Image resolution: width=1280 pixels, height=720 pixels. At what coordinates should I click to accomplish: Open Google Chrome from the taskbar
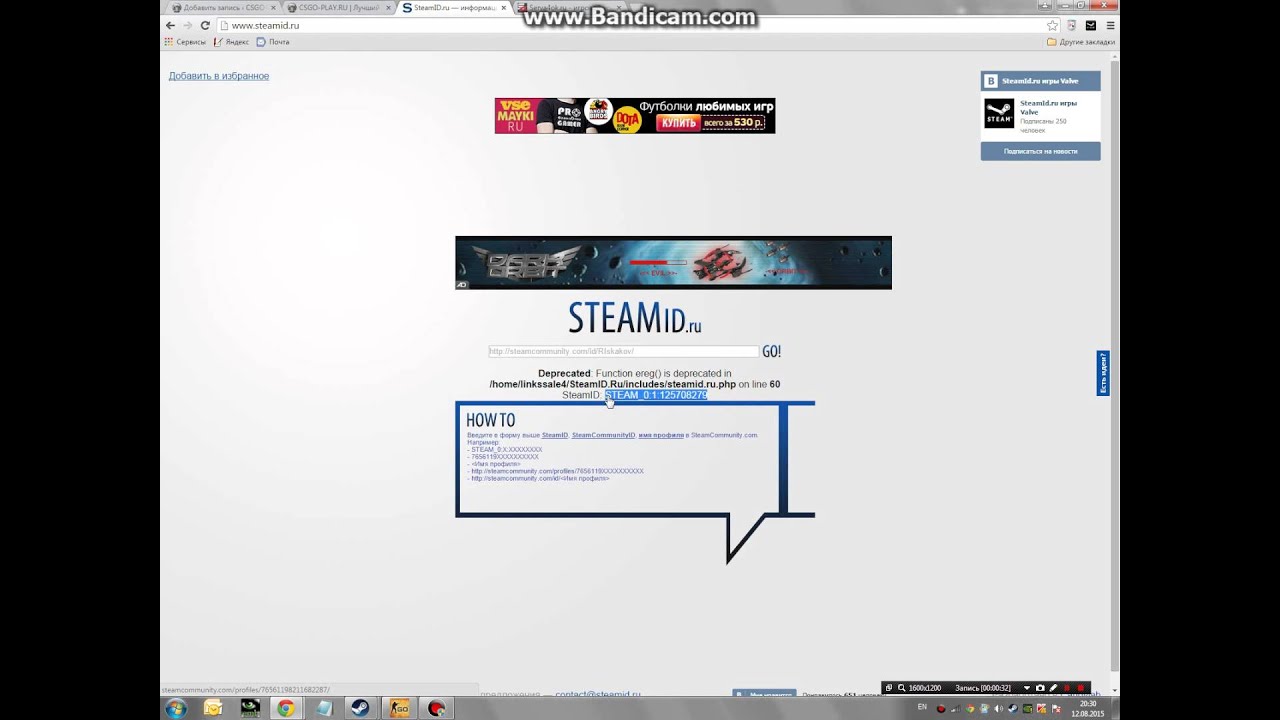point(286,708)
